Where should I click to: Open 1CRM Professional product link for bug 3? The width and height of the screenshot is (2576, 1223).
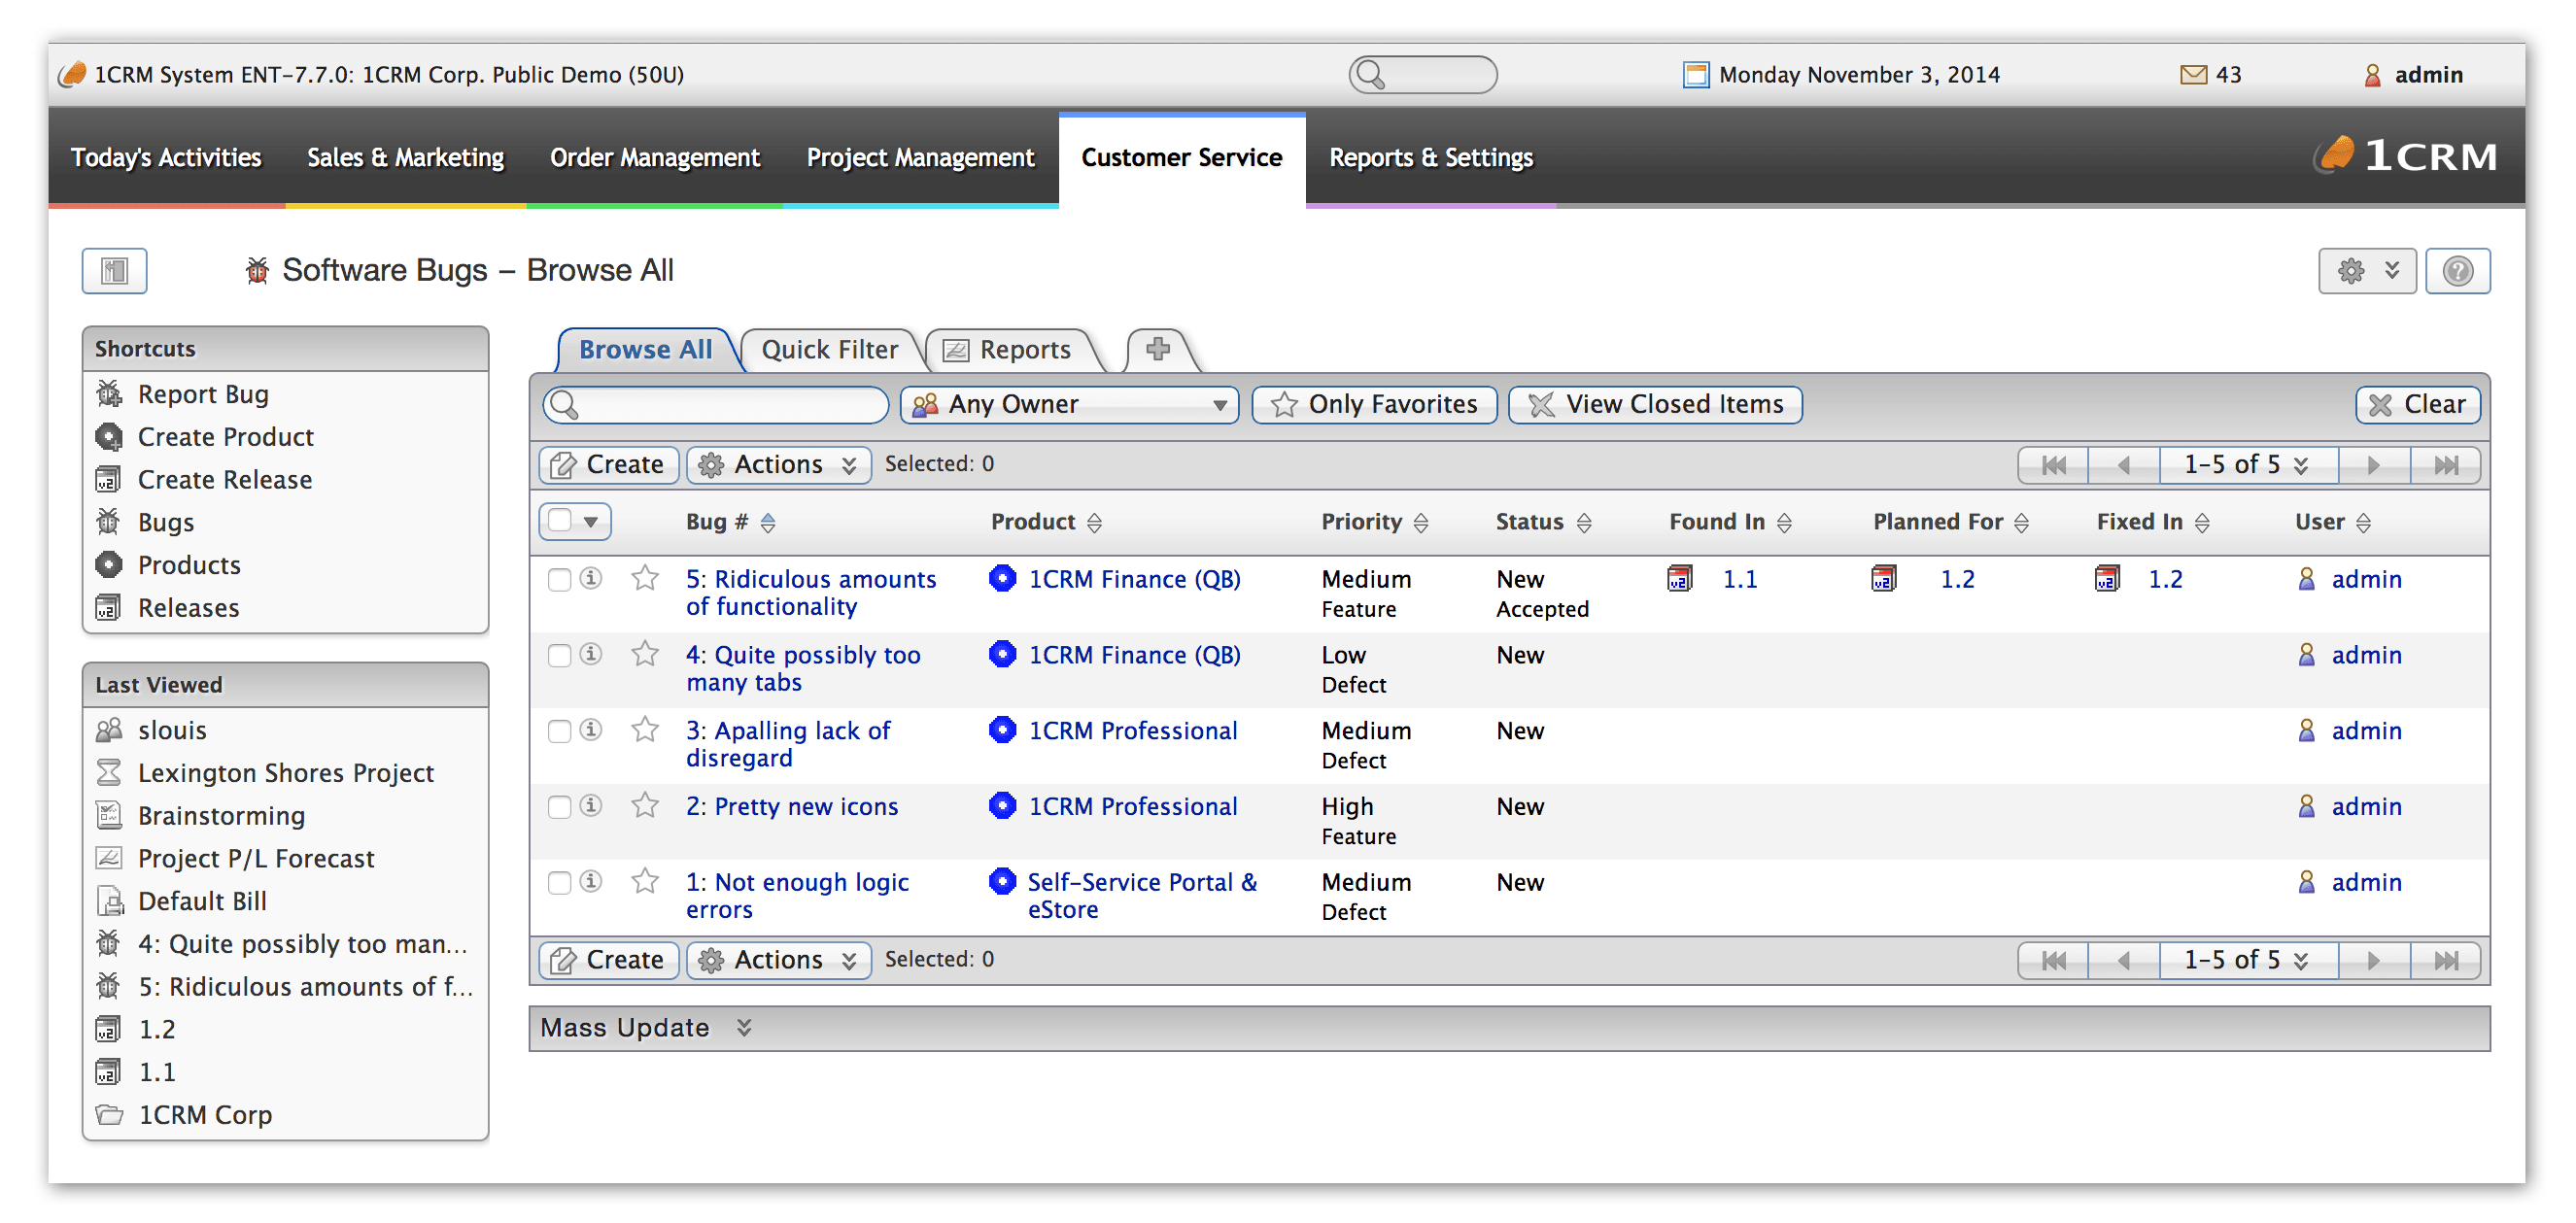point(1133,731)
